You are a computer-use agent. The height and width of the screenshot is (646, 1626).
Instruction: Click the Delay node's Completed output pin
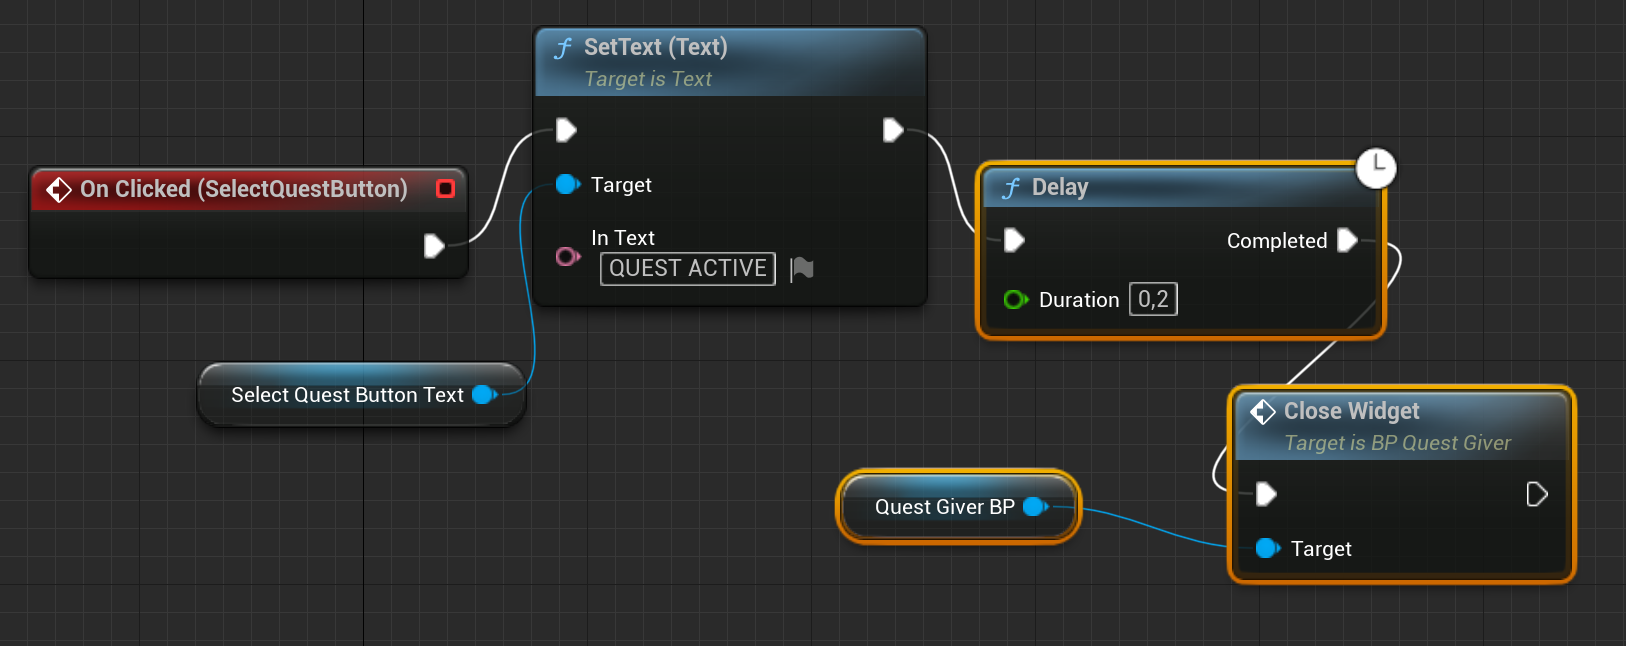click(x=1347, y=240)
